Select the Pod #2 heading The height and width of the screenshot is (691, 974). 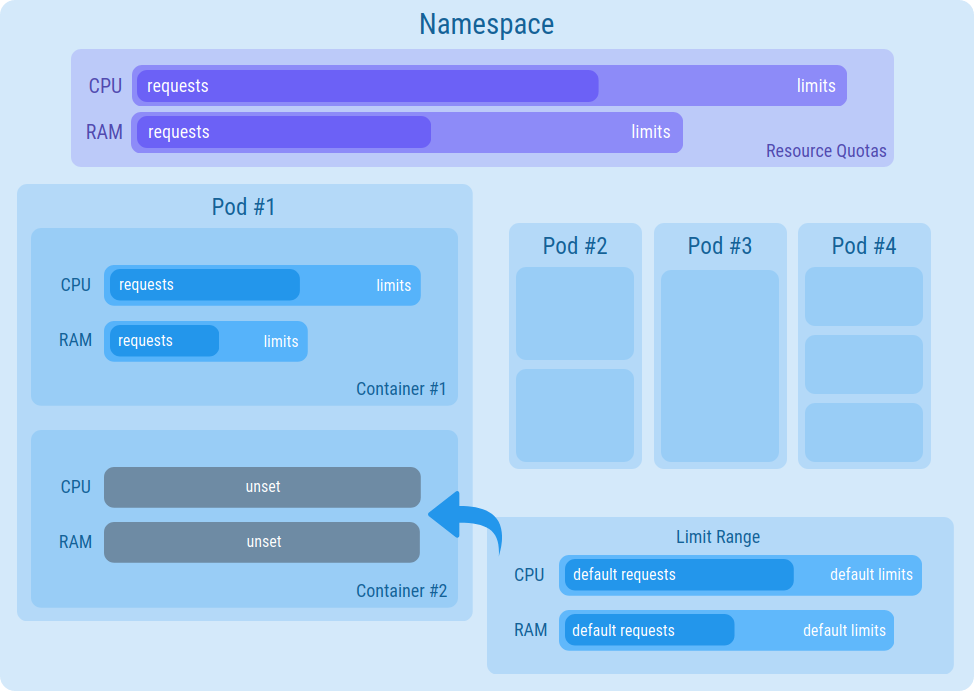tap(575, 246)
